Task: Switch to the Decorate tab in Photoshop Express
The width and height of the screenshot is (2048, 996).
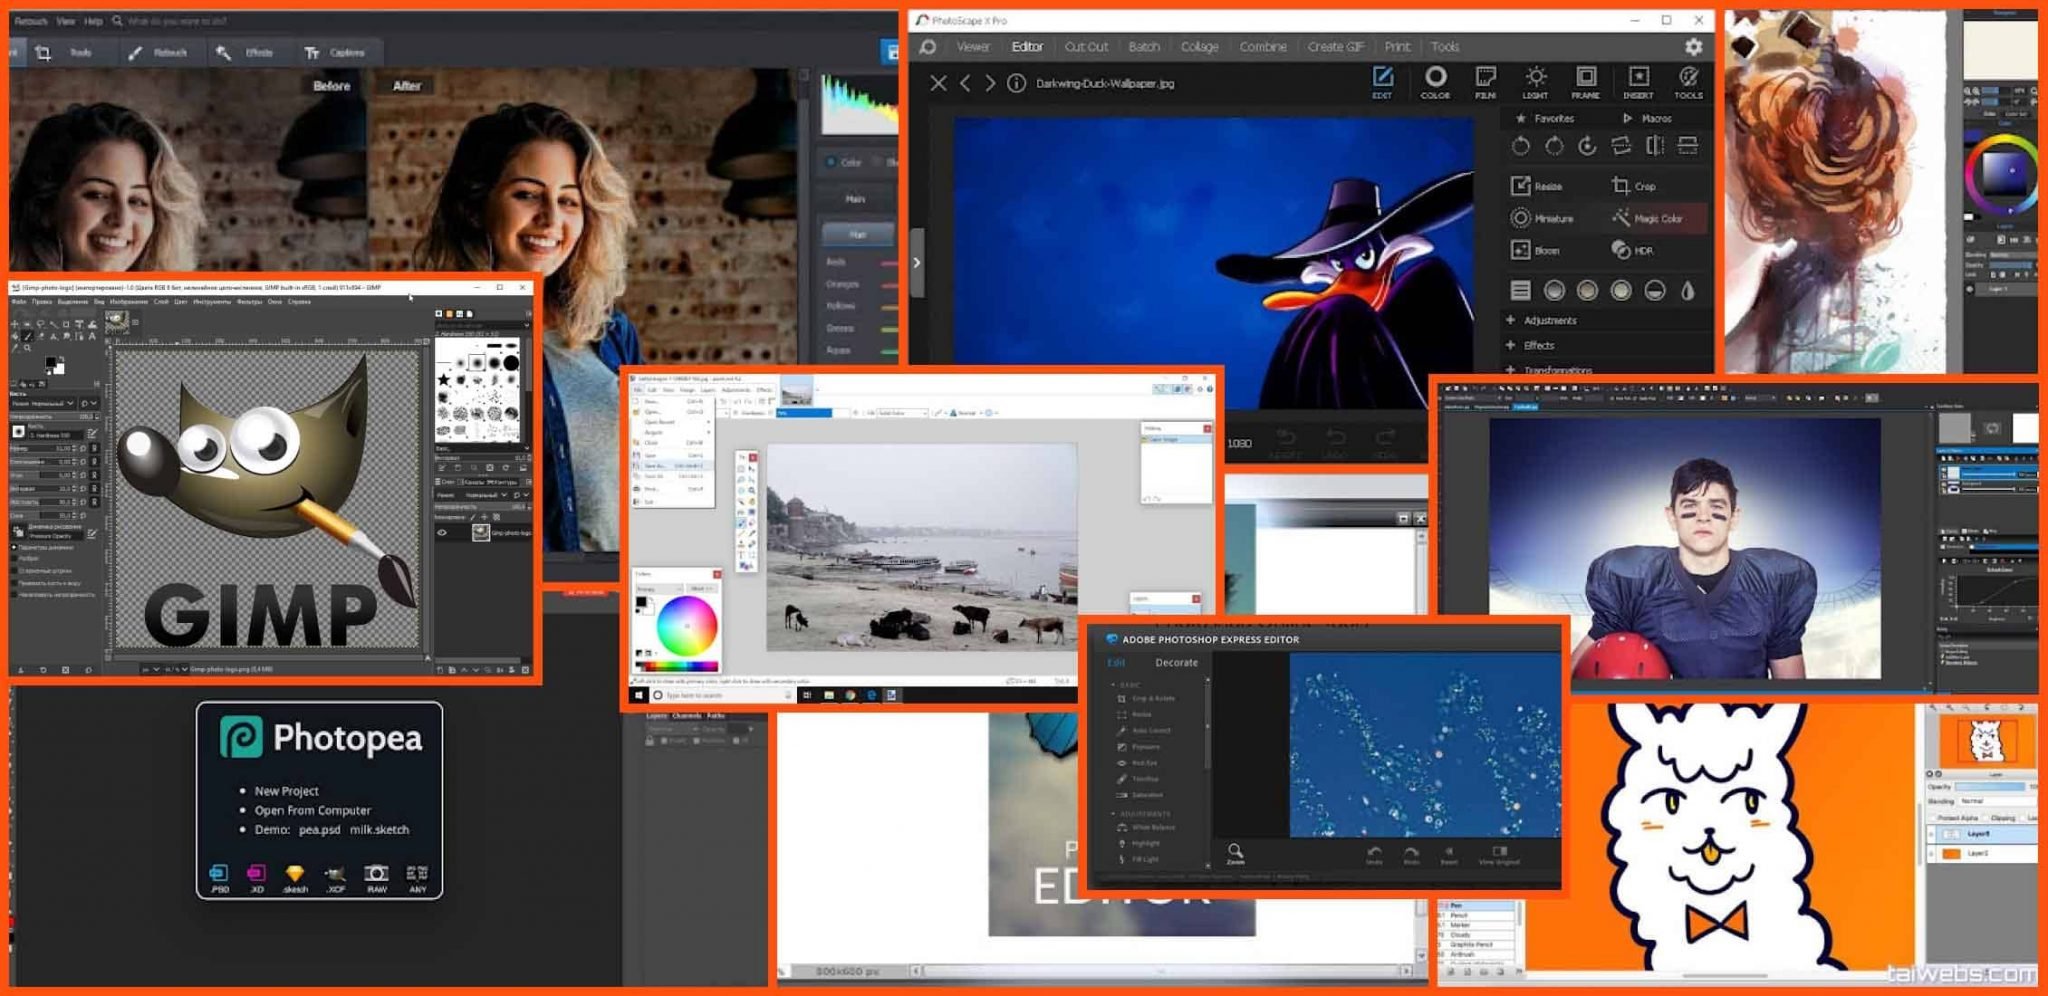Action: point(1176,662)
